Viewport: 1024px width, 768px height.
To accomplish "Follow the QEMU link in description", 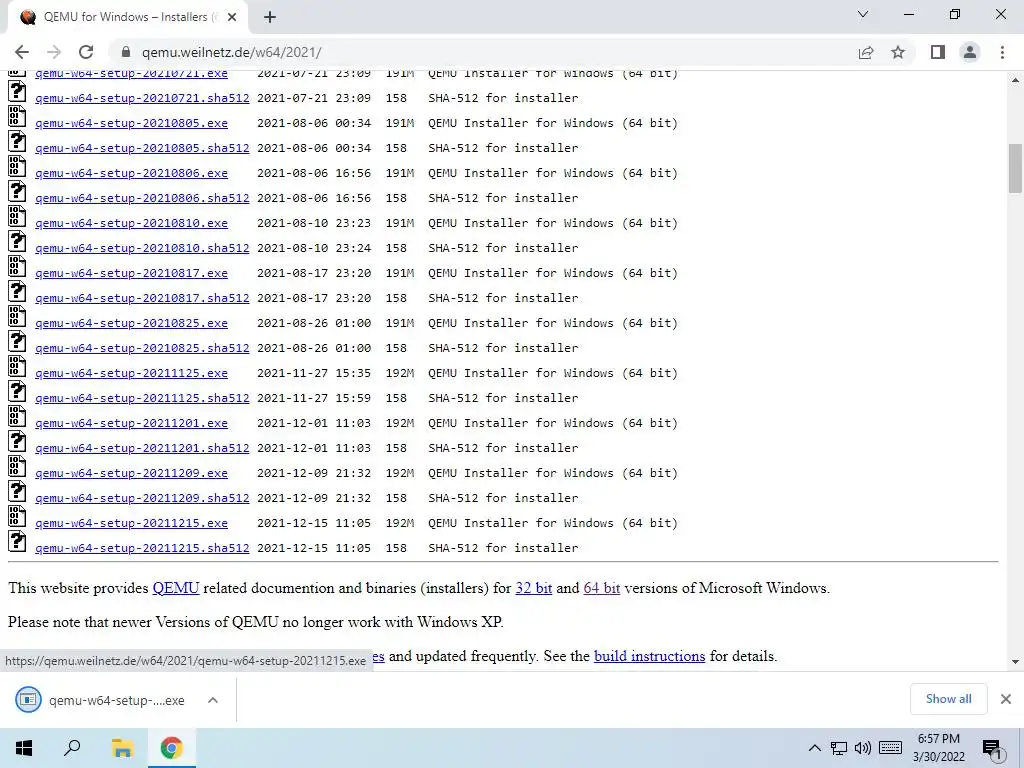I will pyautogui.click(x=176, y=588).
